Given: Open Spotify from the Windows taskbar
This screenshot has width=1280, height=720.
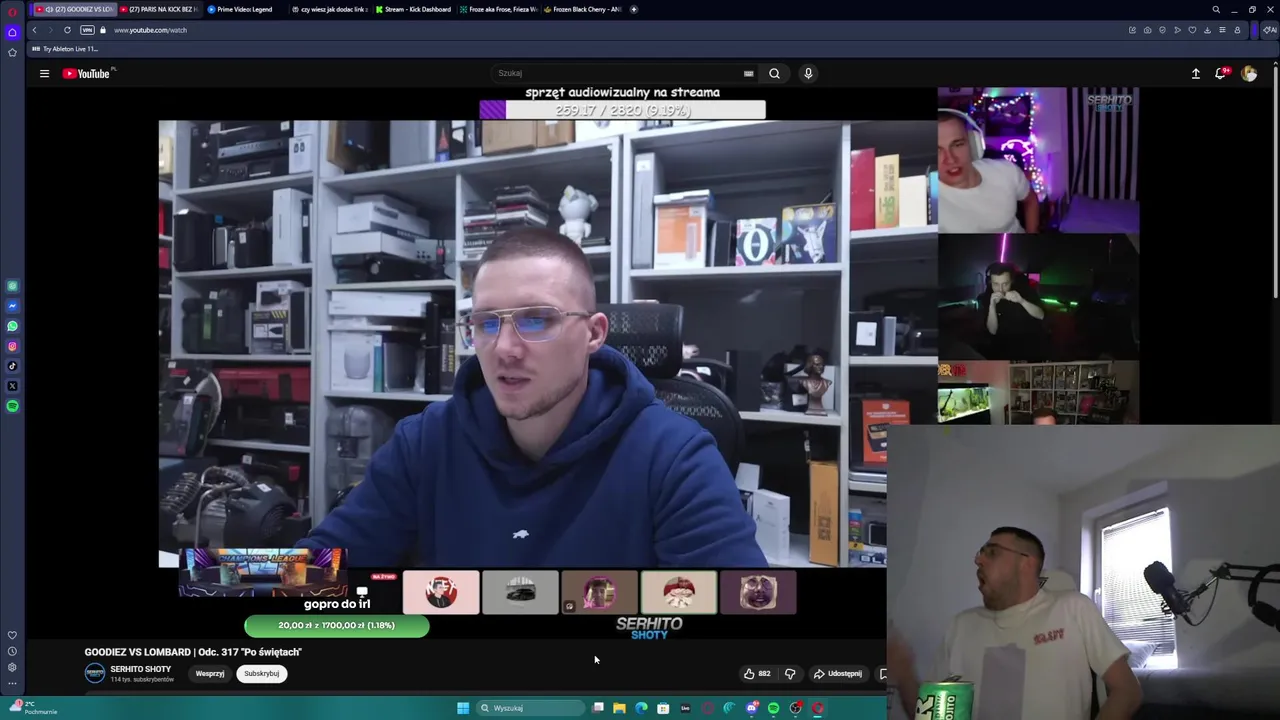Looking at the screenshot, I should click(773, 708).
